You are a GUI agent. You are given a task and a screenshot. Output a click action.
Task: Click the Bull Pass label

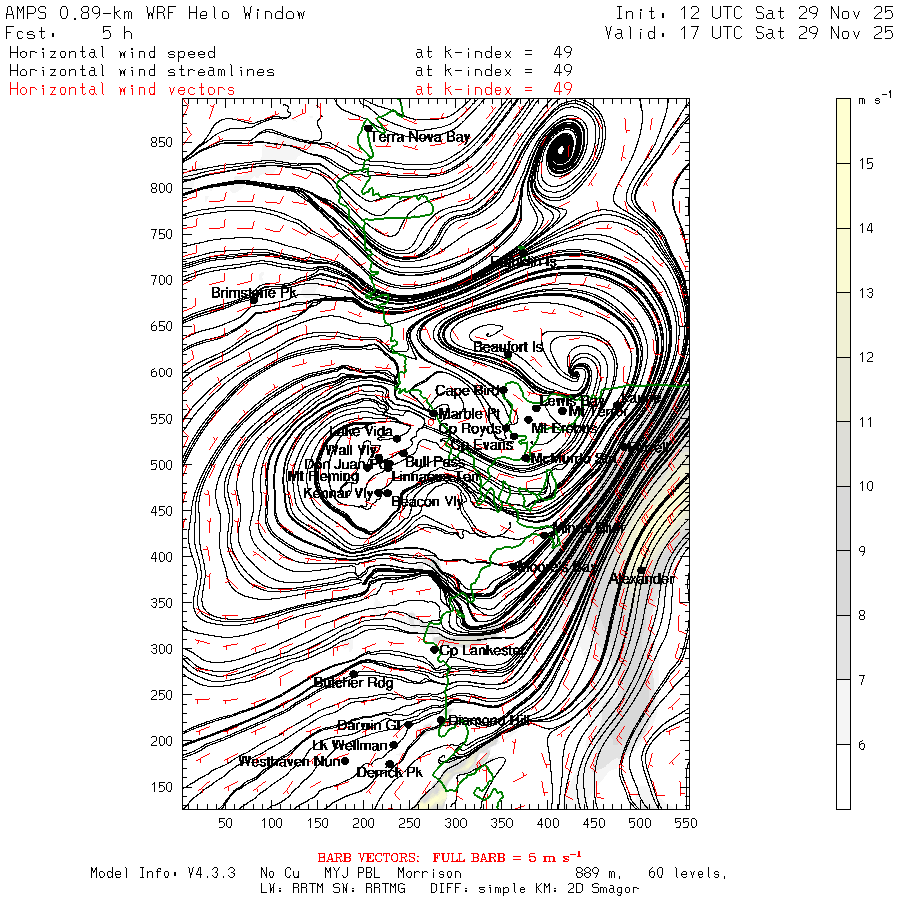(x=434, y=461)
